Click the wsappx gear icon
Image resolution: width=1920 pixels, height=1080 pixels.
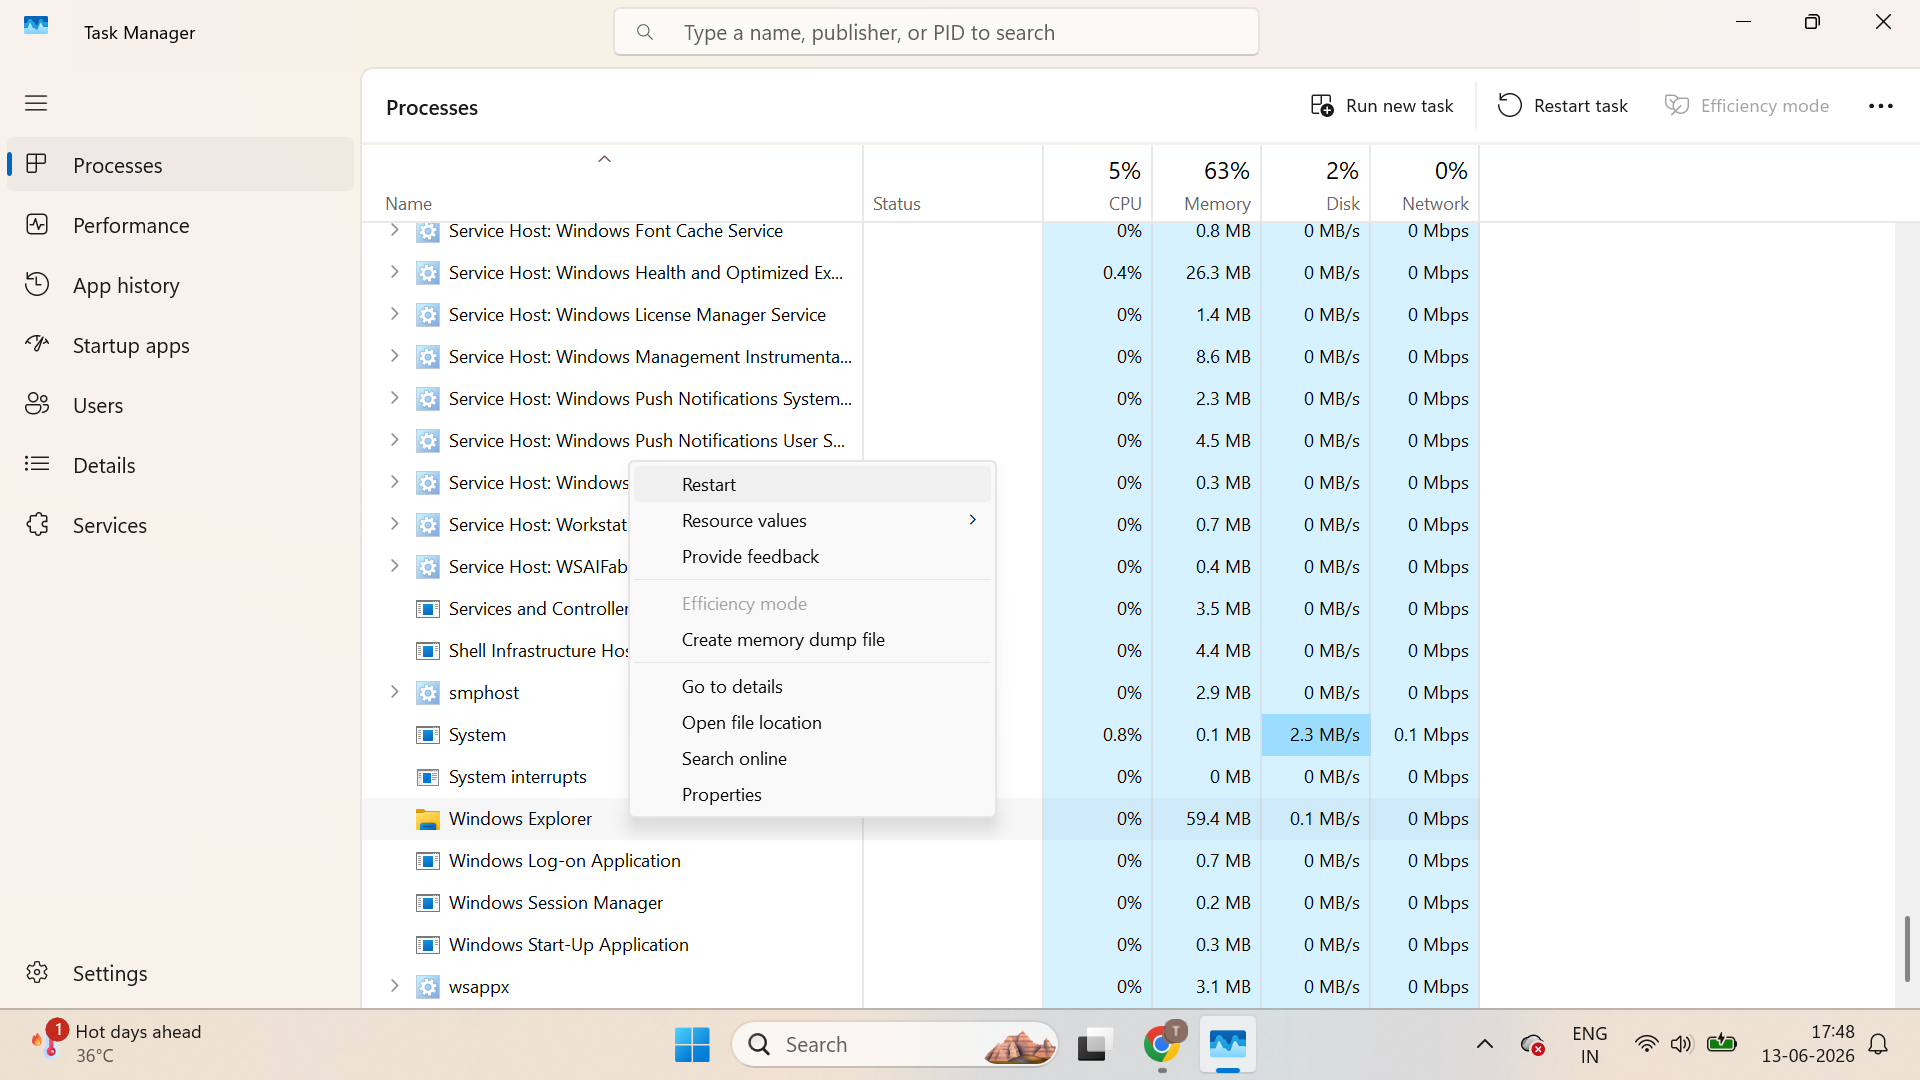tap(427, 987)
